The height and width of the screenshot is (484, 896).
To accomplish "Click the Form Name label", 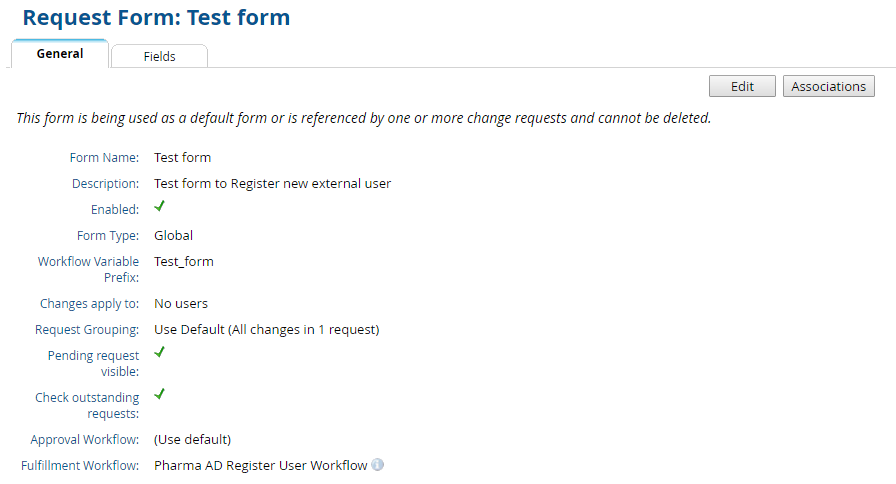I will pos(104,157).
